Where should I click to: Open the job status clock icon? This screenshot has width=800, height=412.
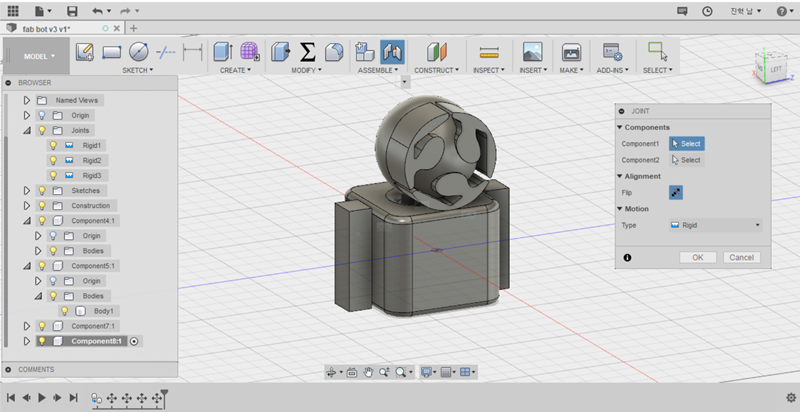[708, 9]
